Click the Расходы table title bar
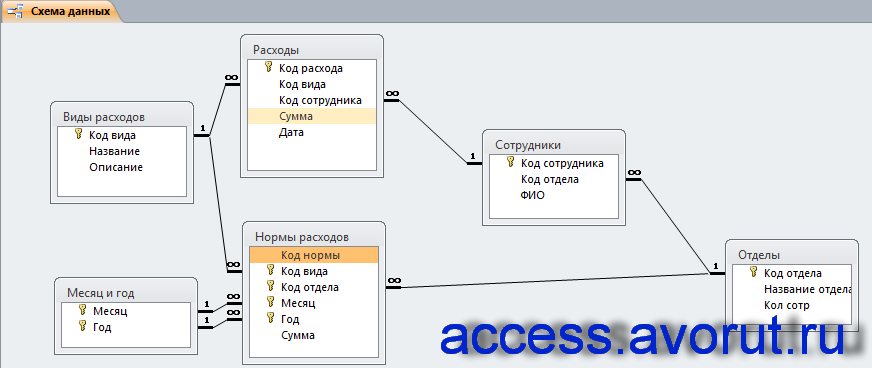 pyautogui.click(x=312, y=49)
